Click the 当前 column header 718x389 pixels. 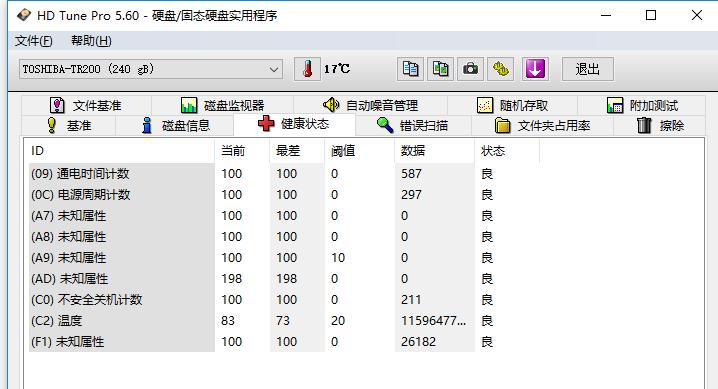coord(242,151)
